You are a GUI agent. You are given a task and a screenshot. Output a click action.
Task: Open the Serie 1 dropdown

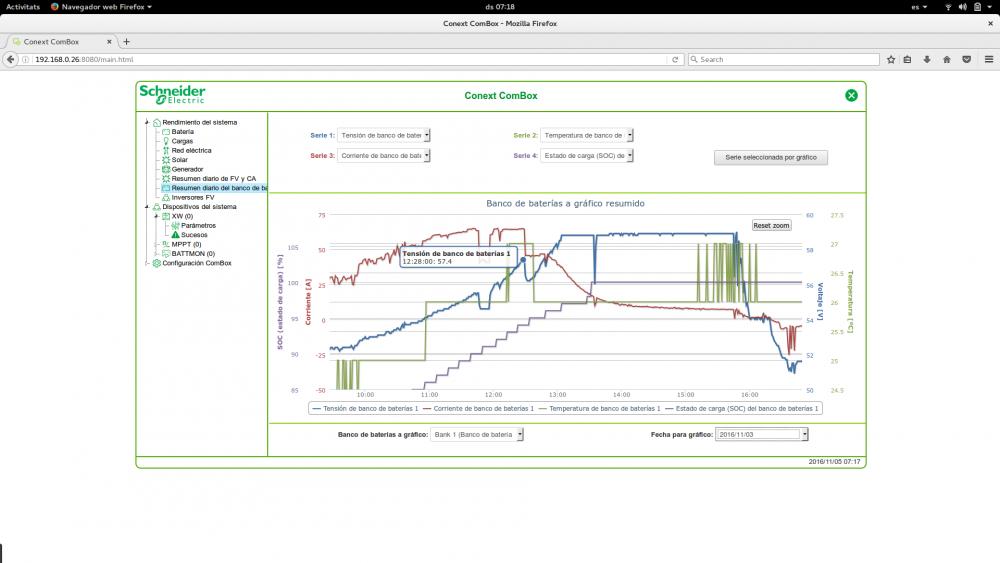tap(384, 135)
